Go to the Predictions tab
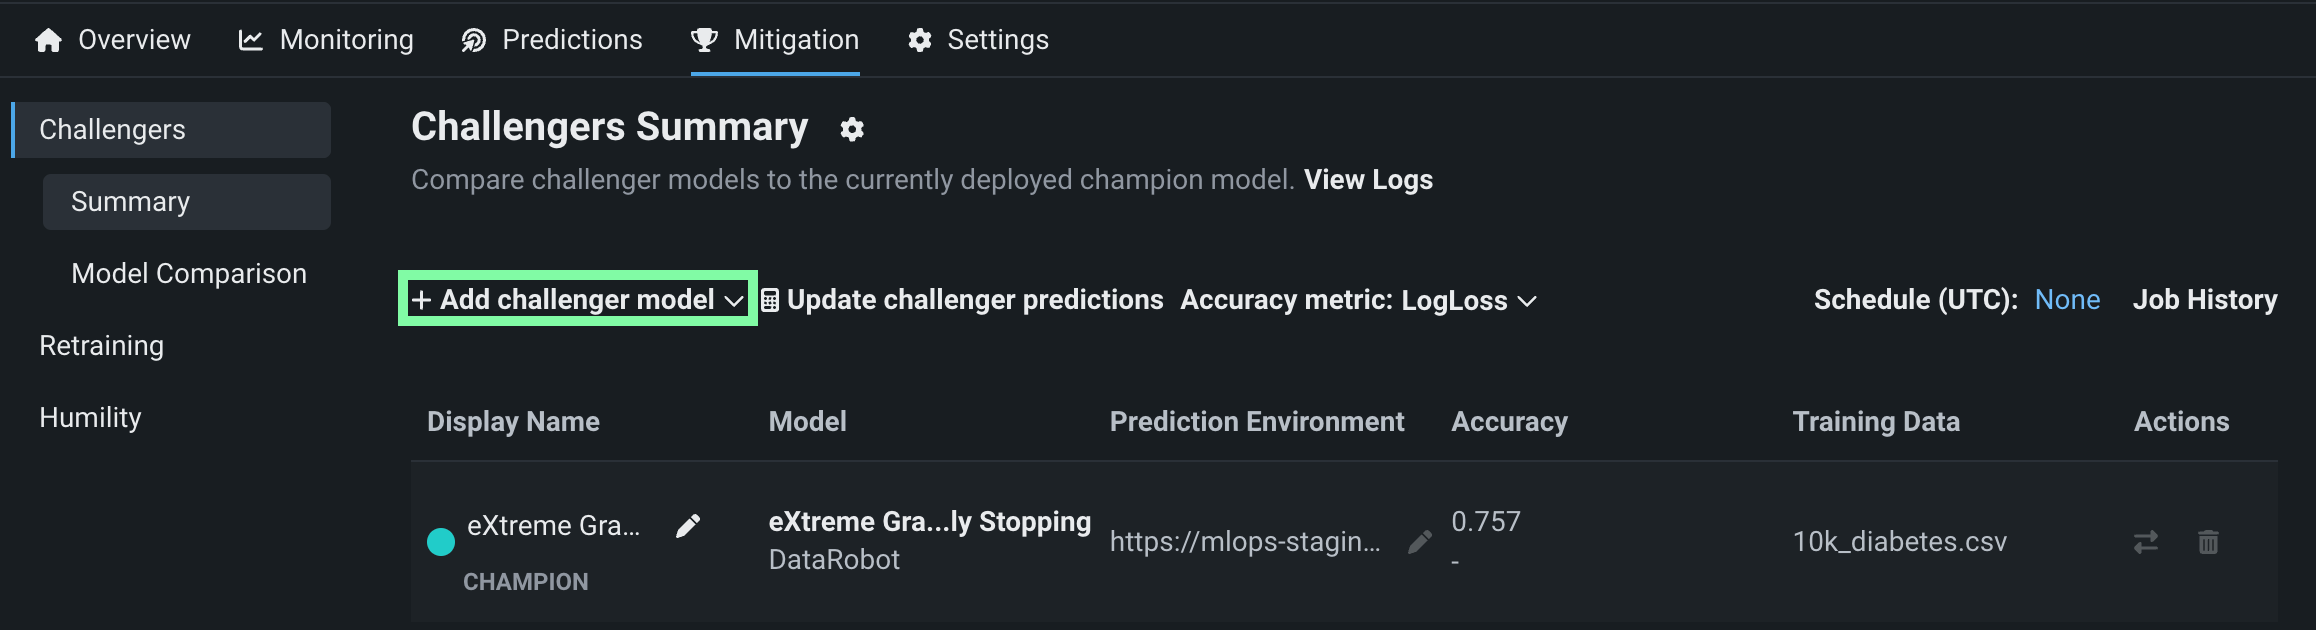2316x630 pixels. coord(552,40)
